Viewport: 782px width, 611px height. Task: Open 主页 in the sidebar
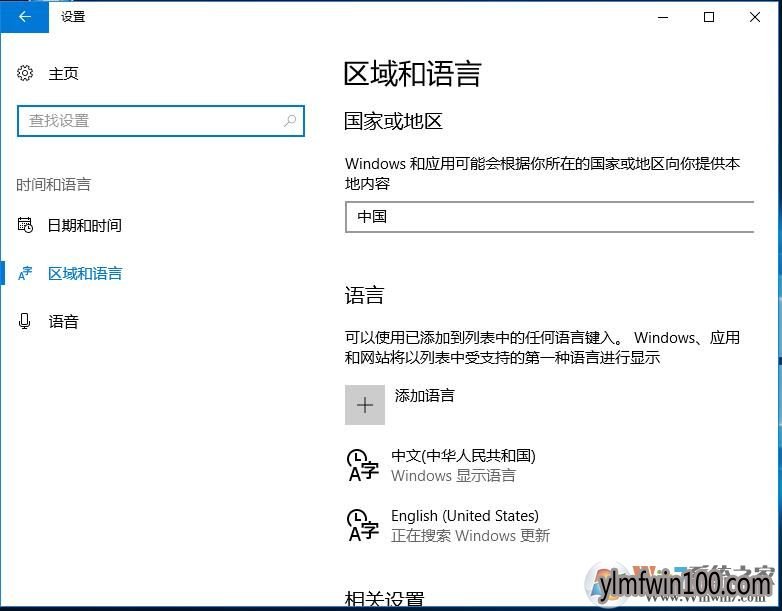(x=63, y=73)
